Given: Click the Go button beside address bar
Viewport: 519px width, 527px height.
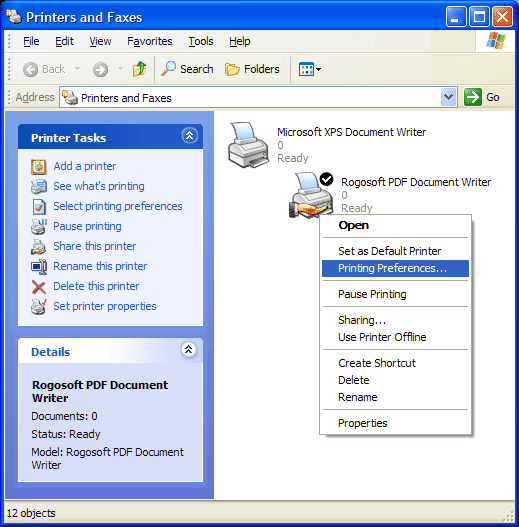Looking at the screenshot, I should [x=482, y=97].
